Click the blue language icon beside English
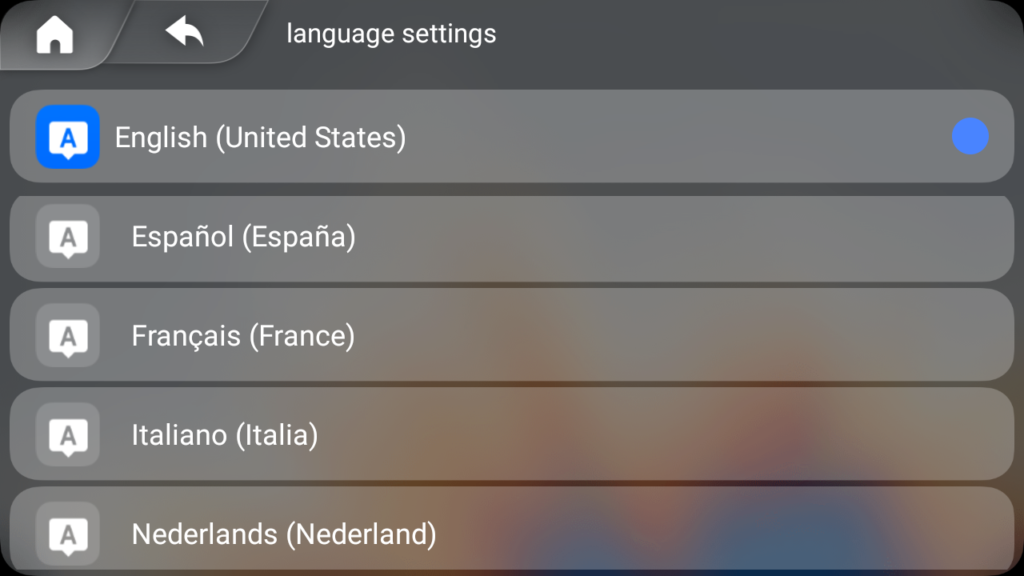 tap(68, 137)
